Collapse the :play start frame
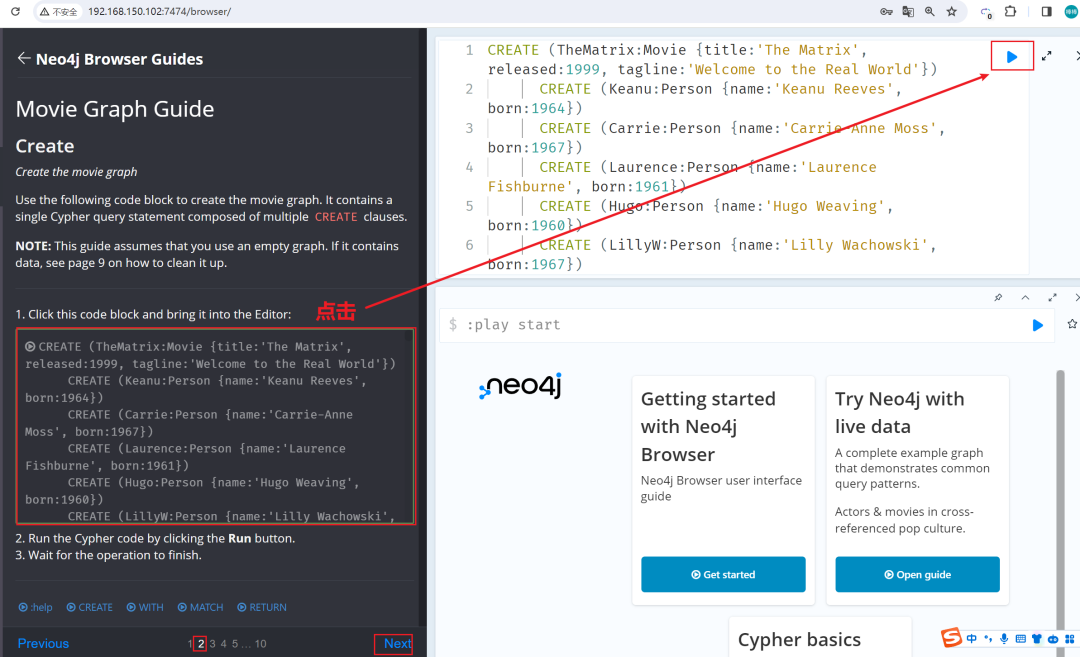The width and height of the screenshot is (1080, 657). click(x=1025, y=298)
